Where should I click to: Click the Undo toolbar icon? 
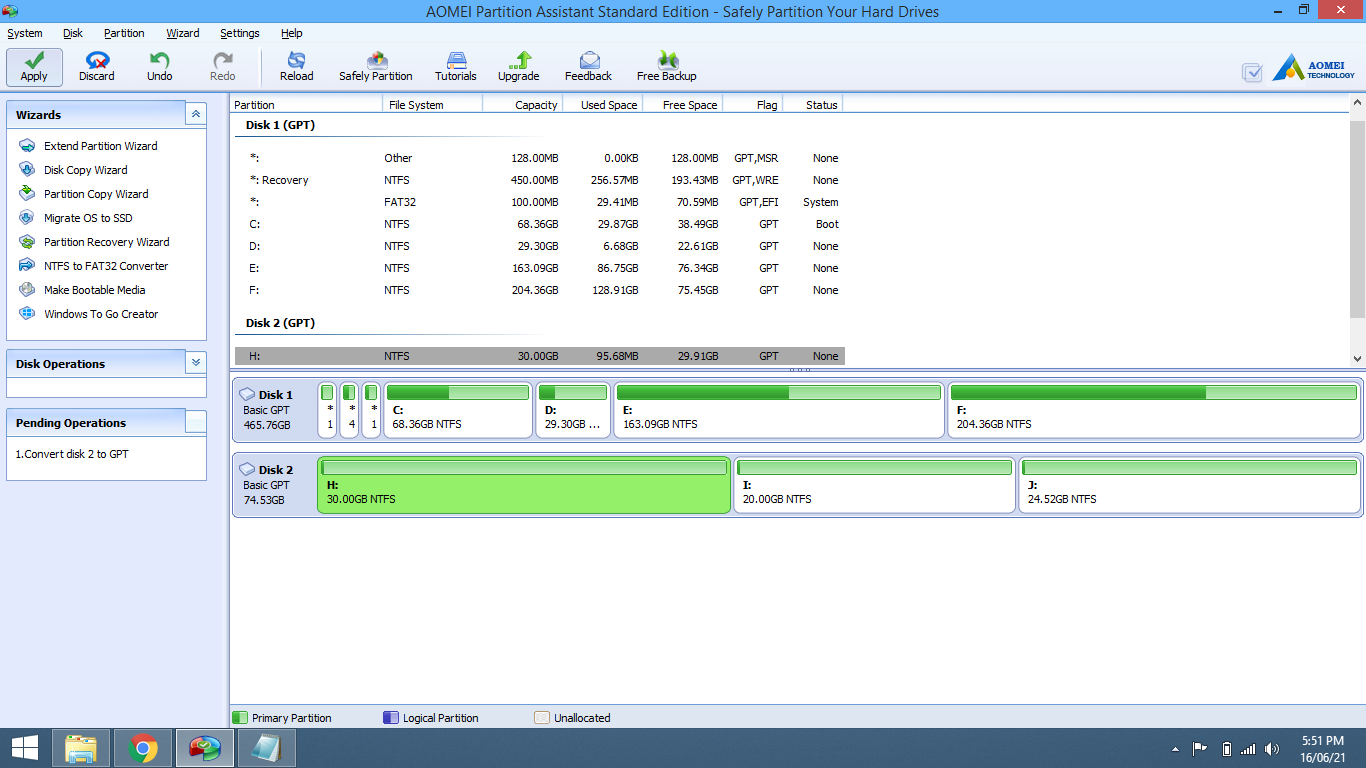tap(160, 67)
